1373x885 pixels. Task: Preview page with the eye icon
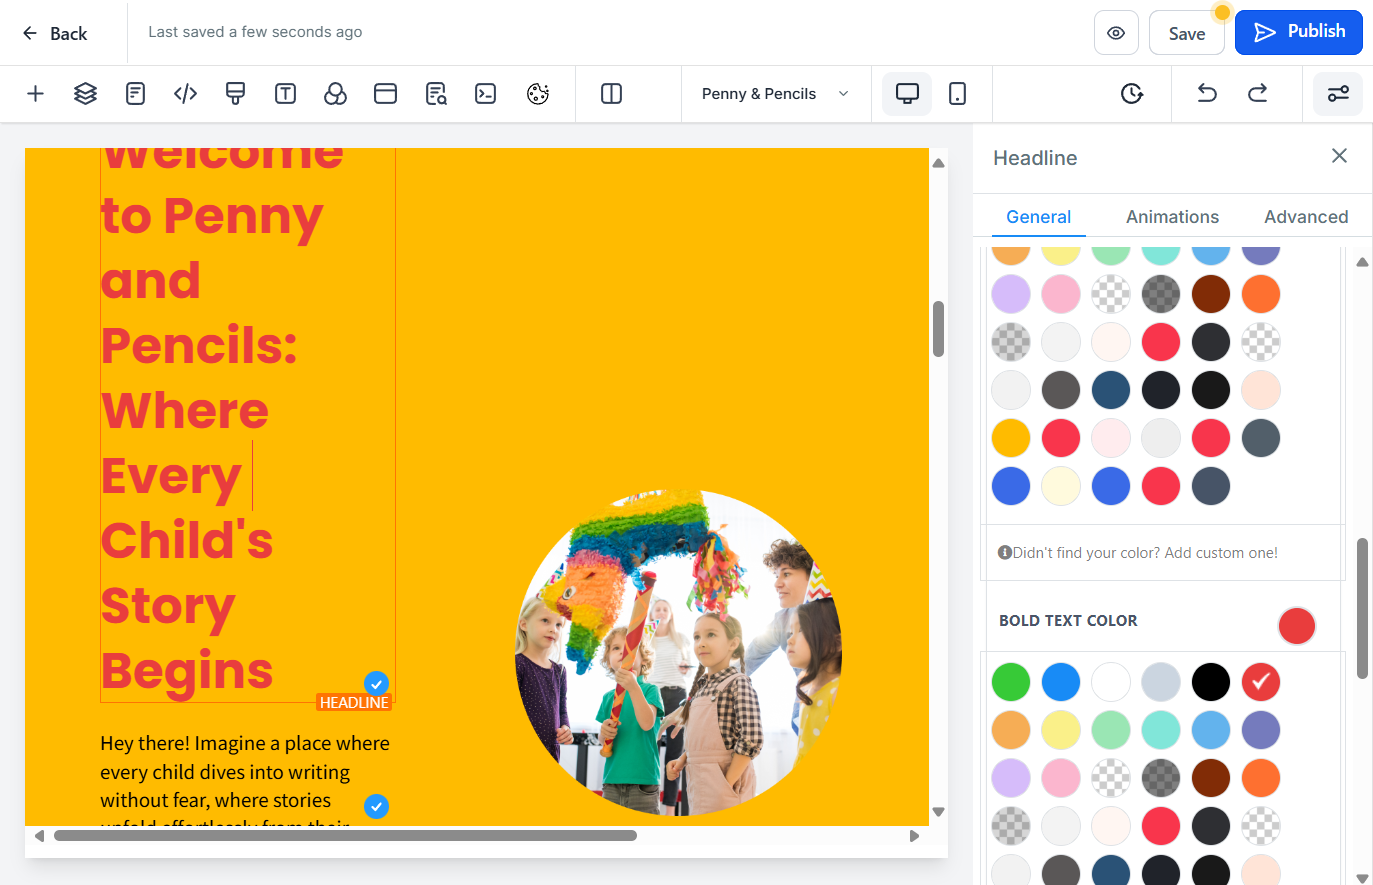[x=1116, y=33]
